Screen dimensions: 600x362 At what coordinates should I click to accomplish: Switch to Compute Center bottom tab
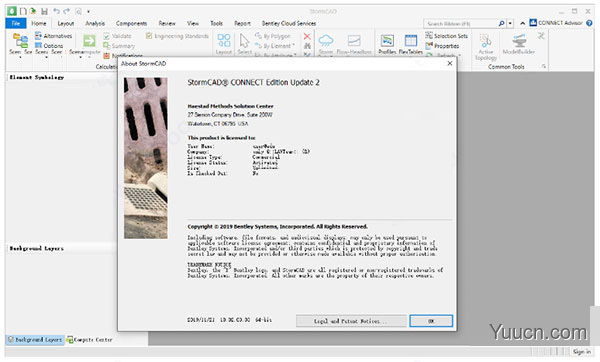pyautogui.click(x=90, y=339)
